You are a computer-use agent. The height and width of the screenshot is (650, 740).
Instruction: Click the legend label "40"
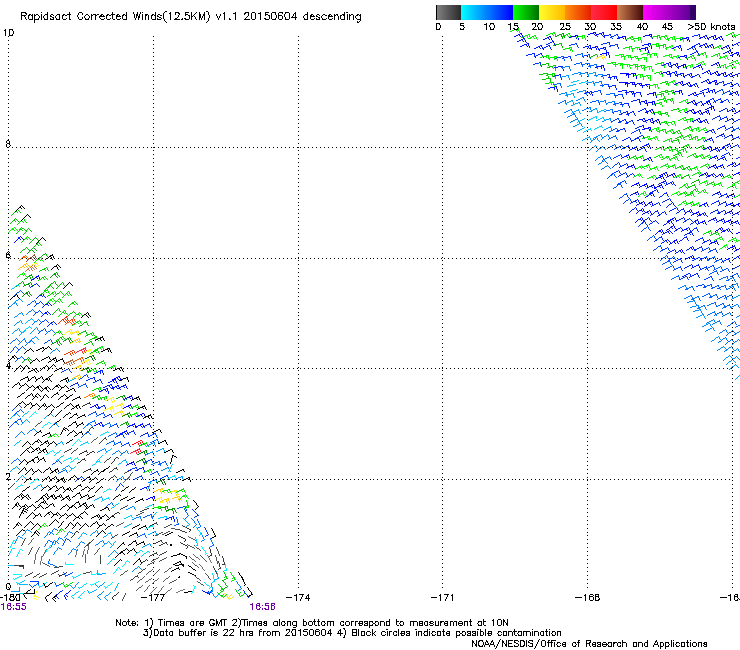click(642, 26)
